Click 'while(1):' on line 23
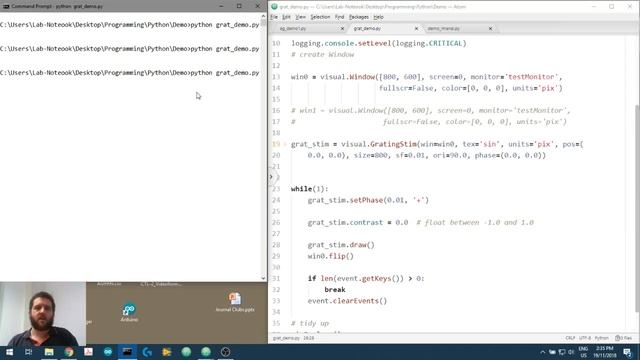Image resolution: width=640 pixels, height=360 pixels. click(x=309, y=189)
